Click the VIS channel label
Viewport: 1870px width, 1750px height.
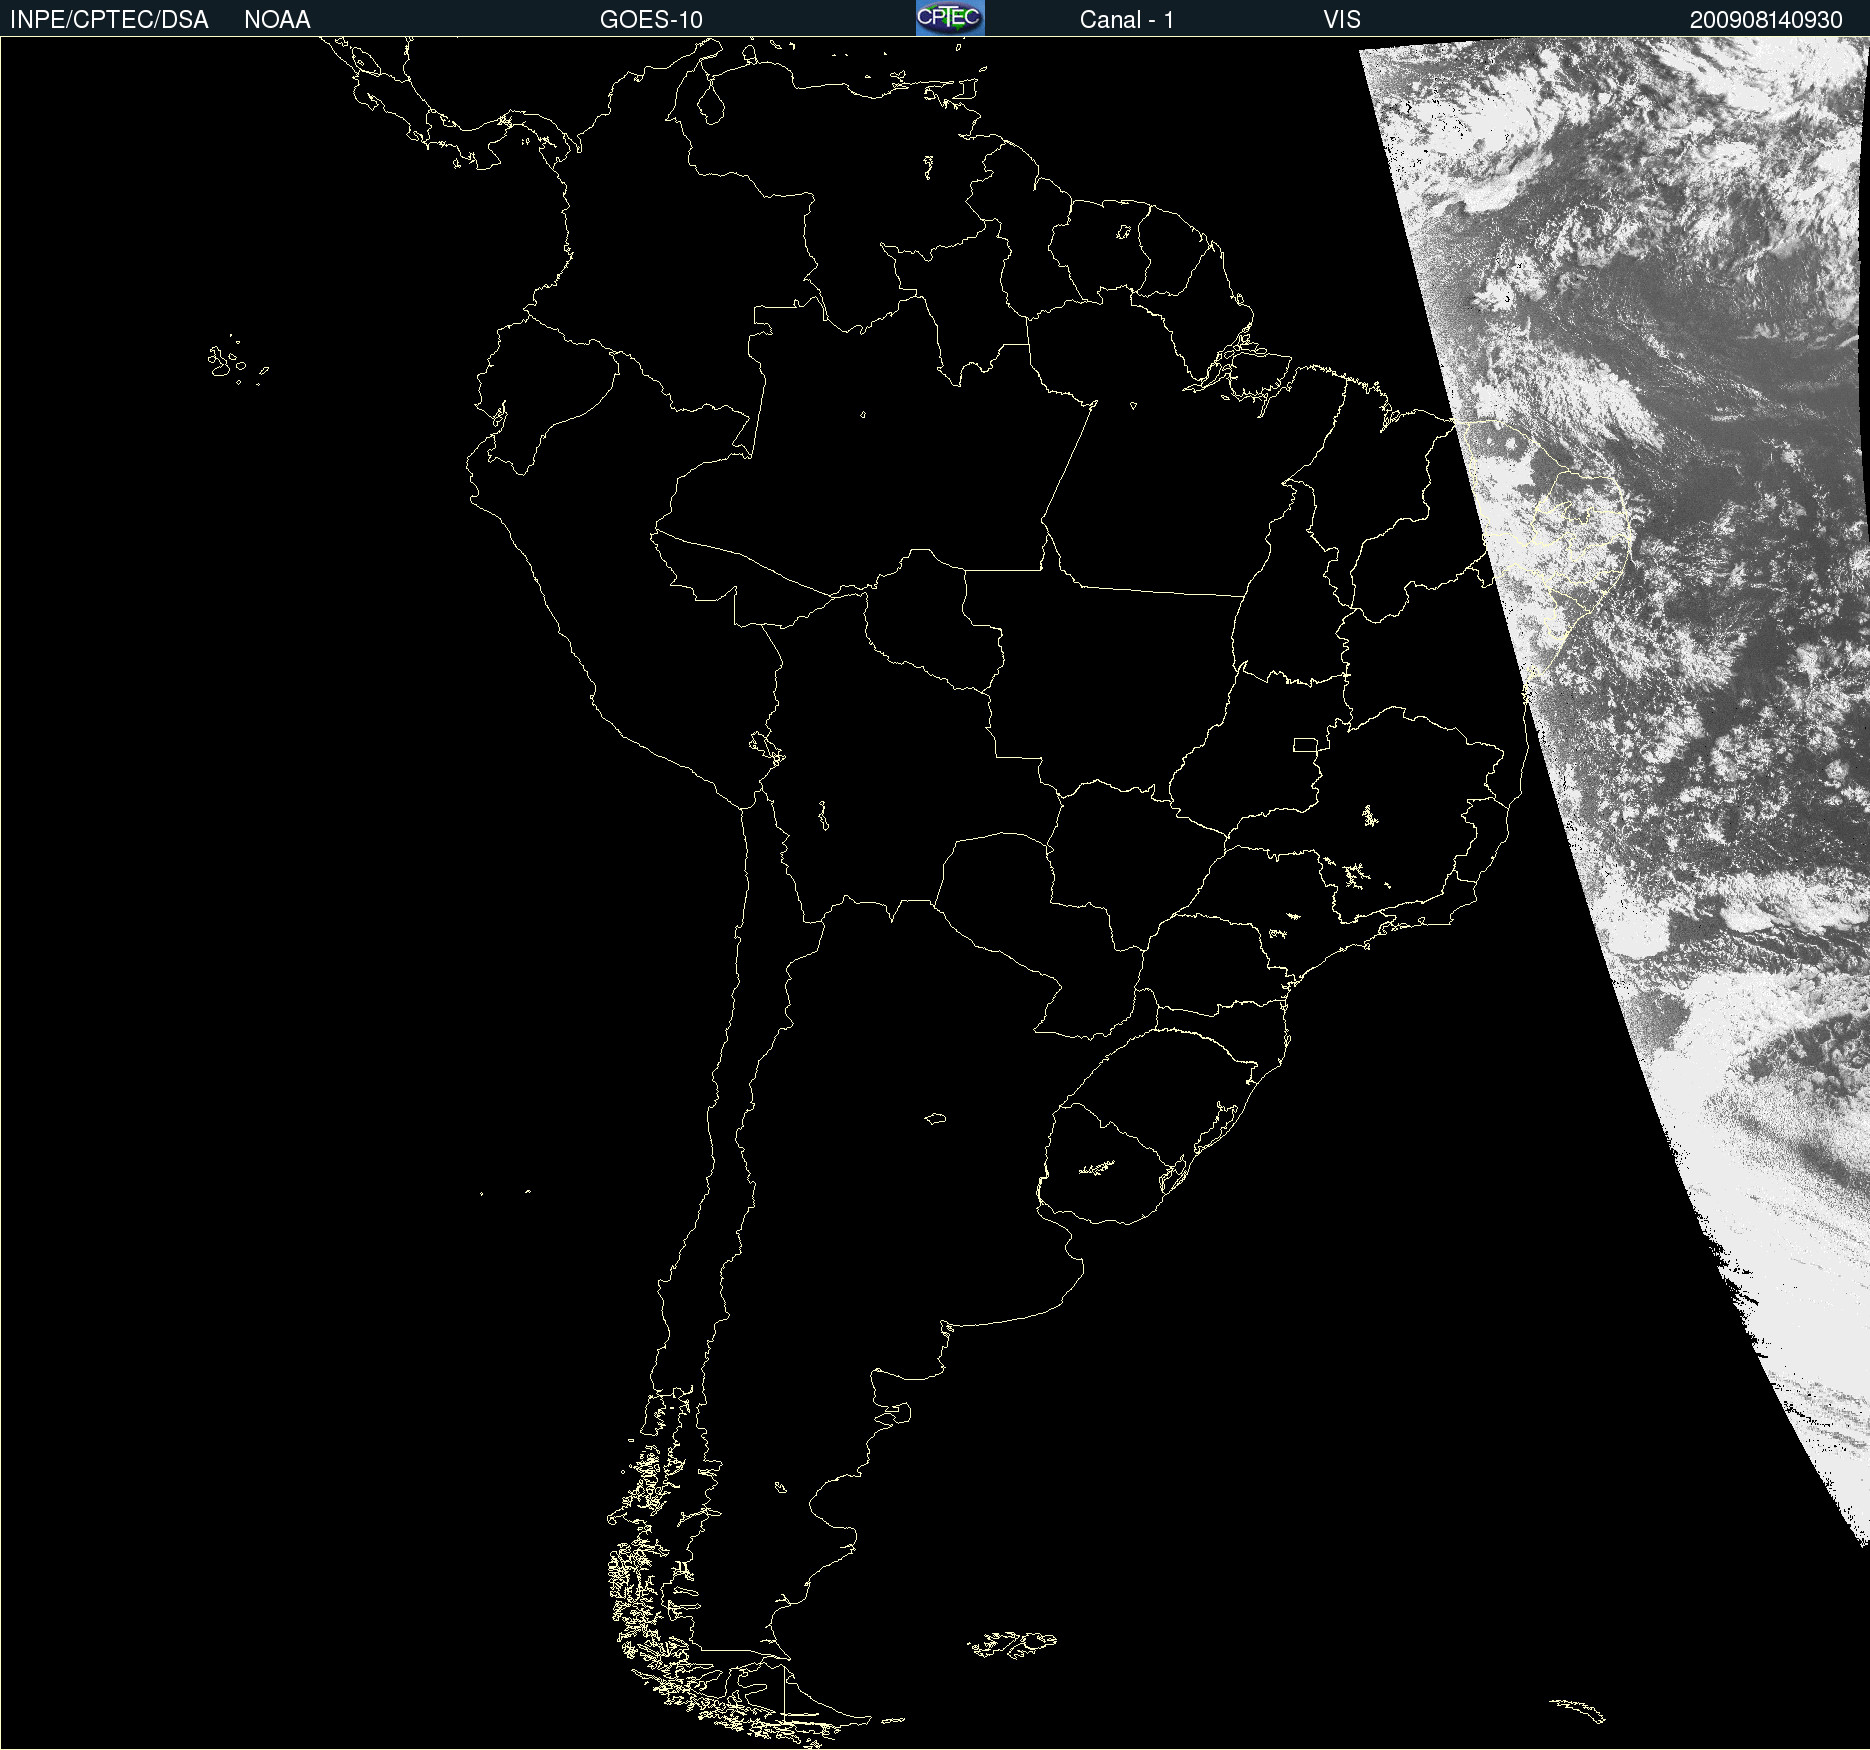(1342, 20)
